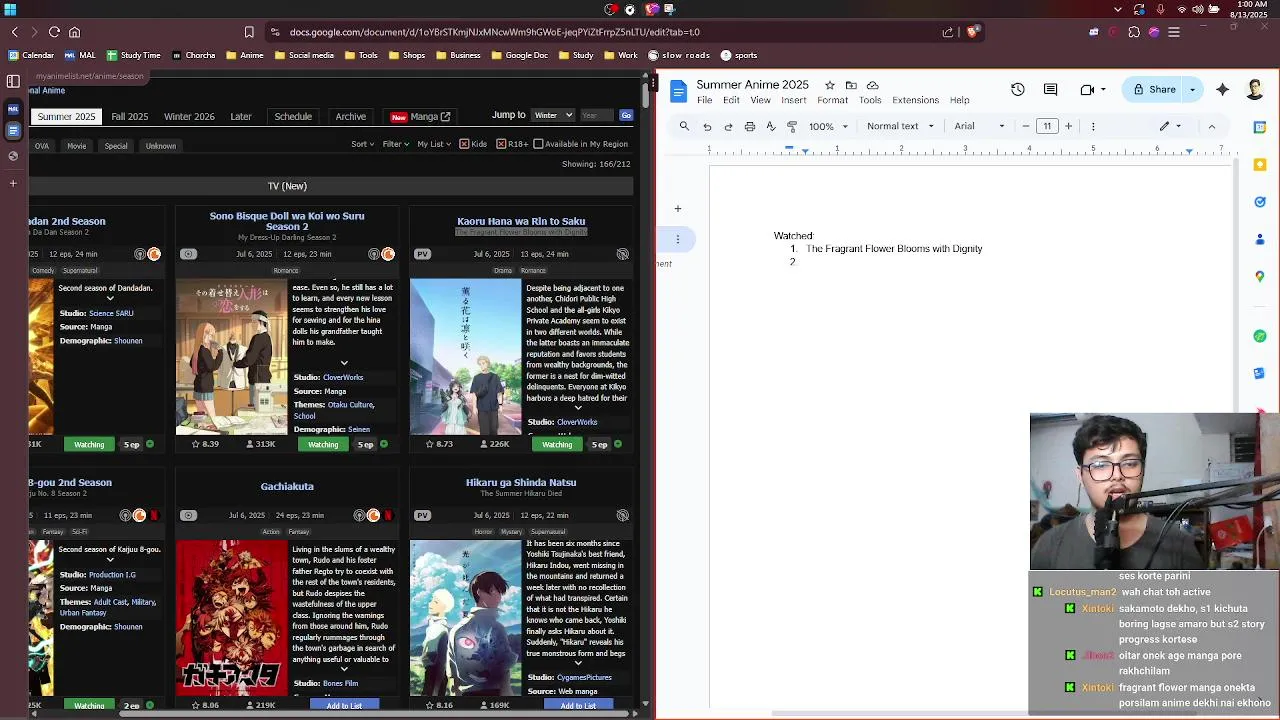Viewport: 1280px width, 720px height.
Task: Expand the My Dress-Up Darling synopsis
Action: click(x=344, y=363)
